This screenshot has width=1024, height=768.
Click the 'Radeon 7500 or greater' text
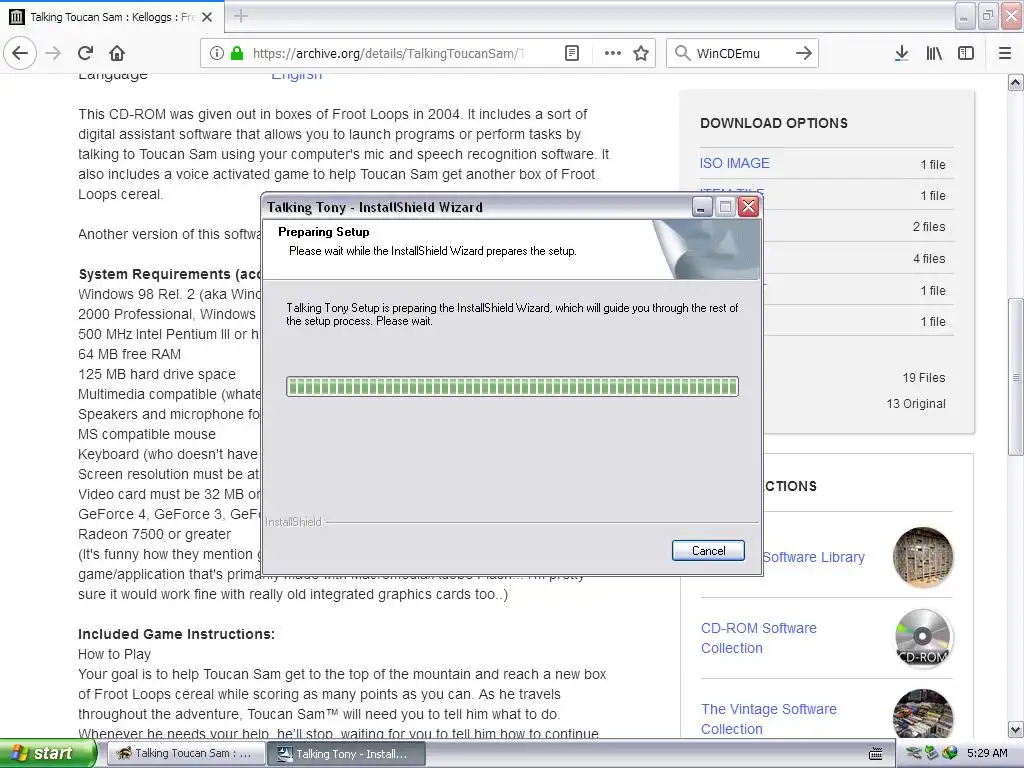154,534
